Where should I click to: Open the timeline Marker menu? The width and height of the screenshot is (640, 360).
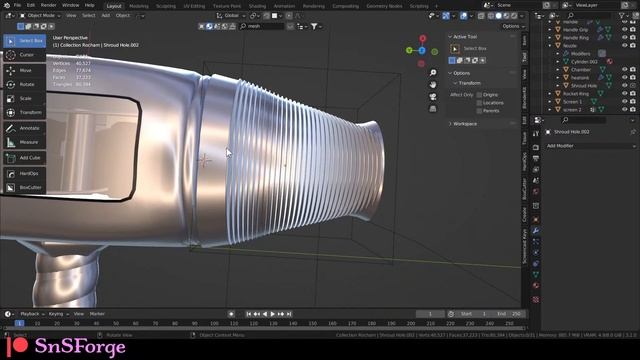tap(97, 314)
